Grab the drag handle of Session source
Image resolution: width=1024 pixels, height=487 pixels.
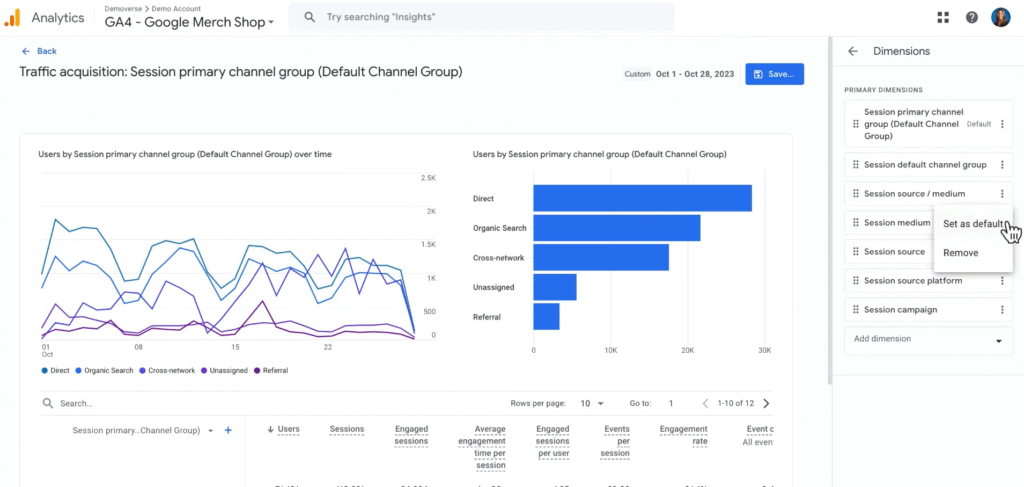(856, 252)
